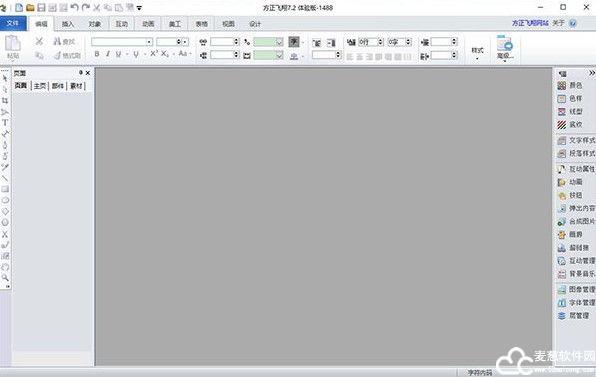Click the 关于 (About) link
Viewport: 596px width, 377px height.
click(558, 23)
